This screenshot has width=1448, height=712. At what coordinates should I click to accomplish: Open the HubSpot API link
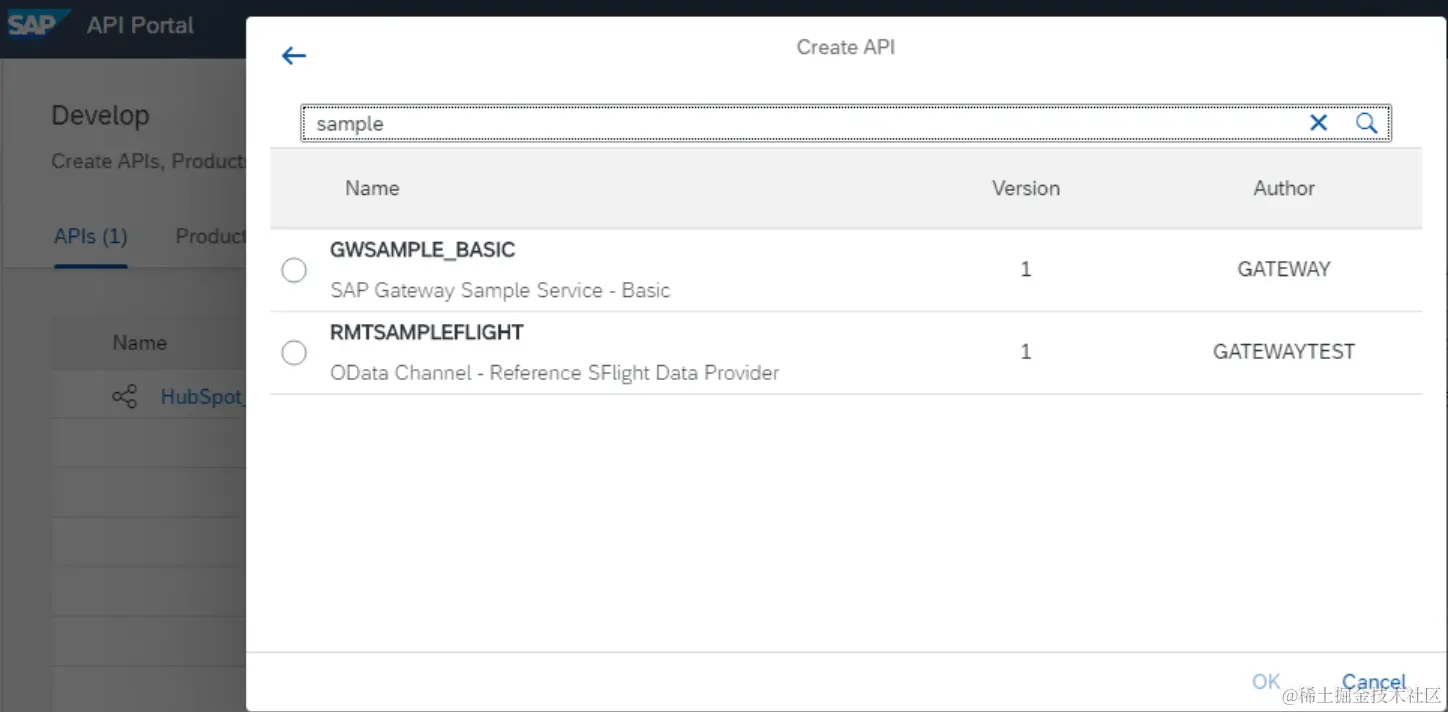click(x=202, y=397)
